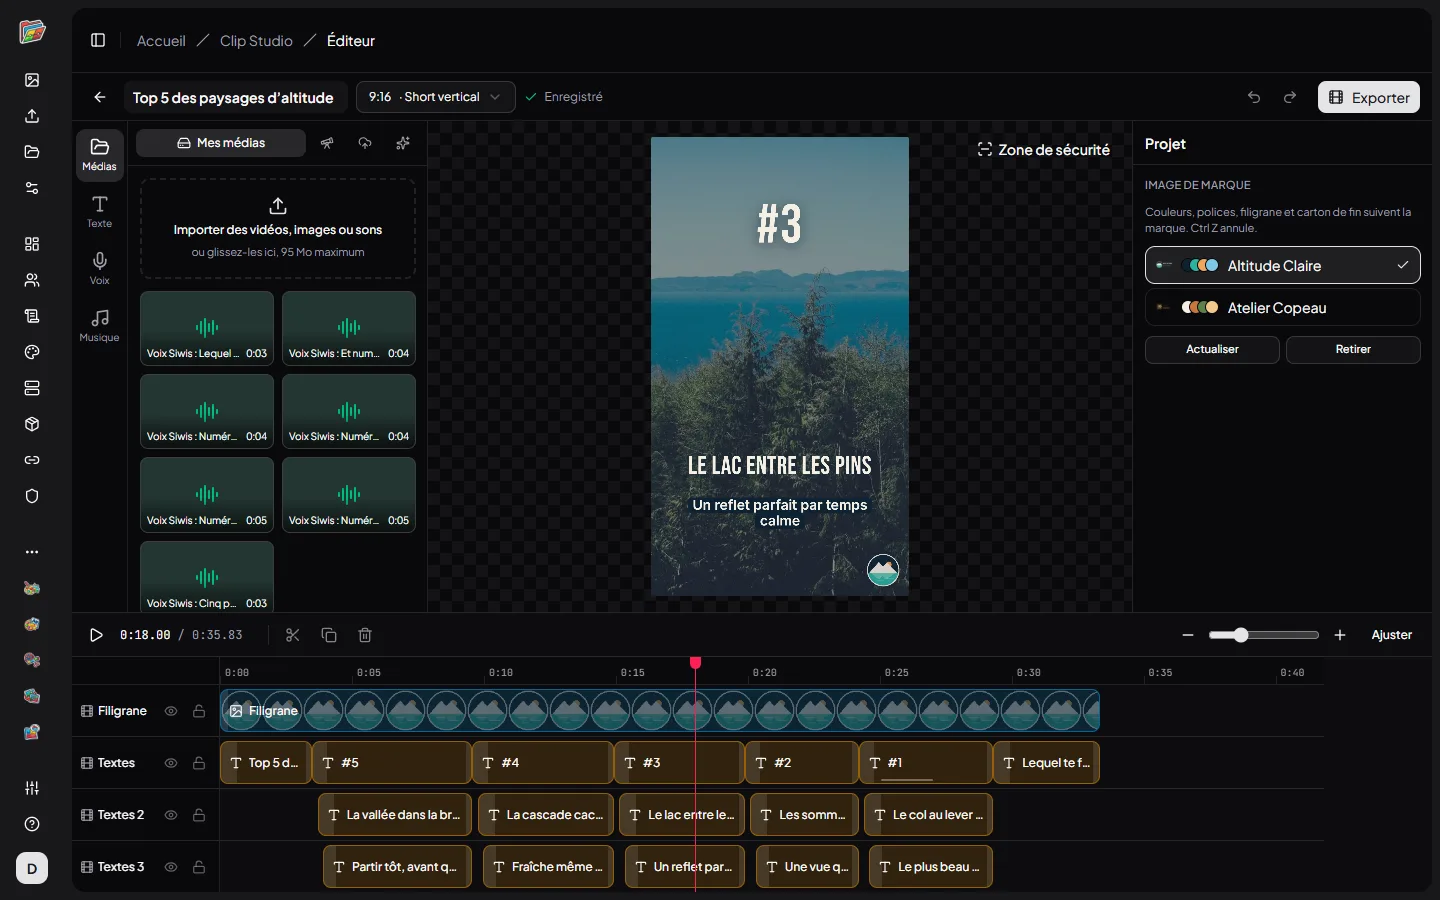Click the undo arrow icon
This screenshot has width=1440, height=900.
pyautogui.click(x=1254, y=97)
